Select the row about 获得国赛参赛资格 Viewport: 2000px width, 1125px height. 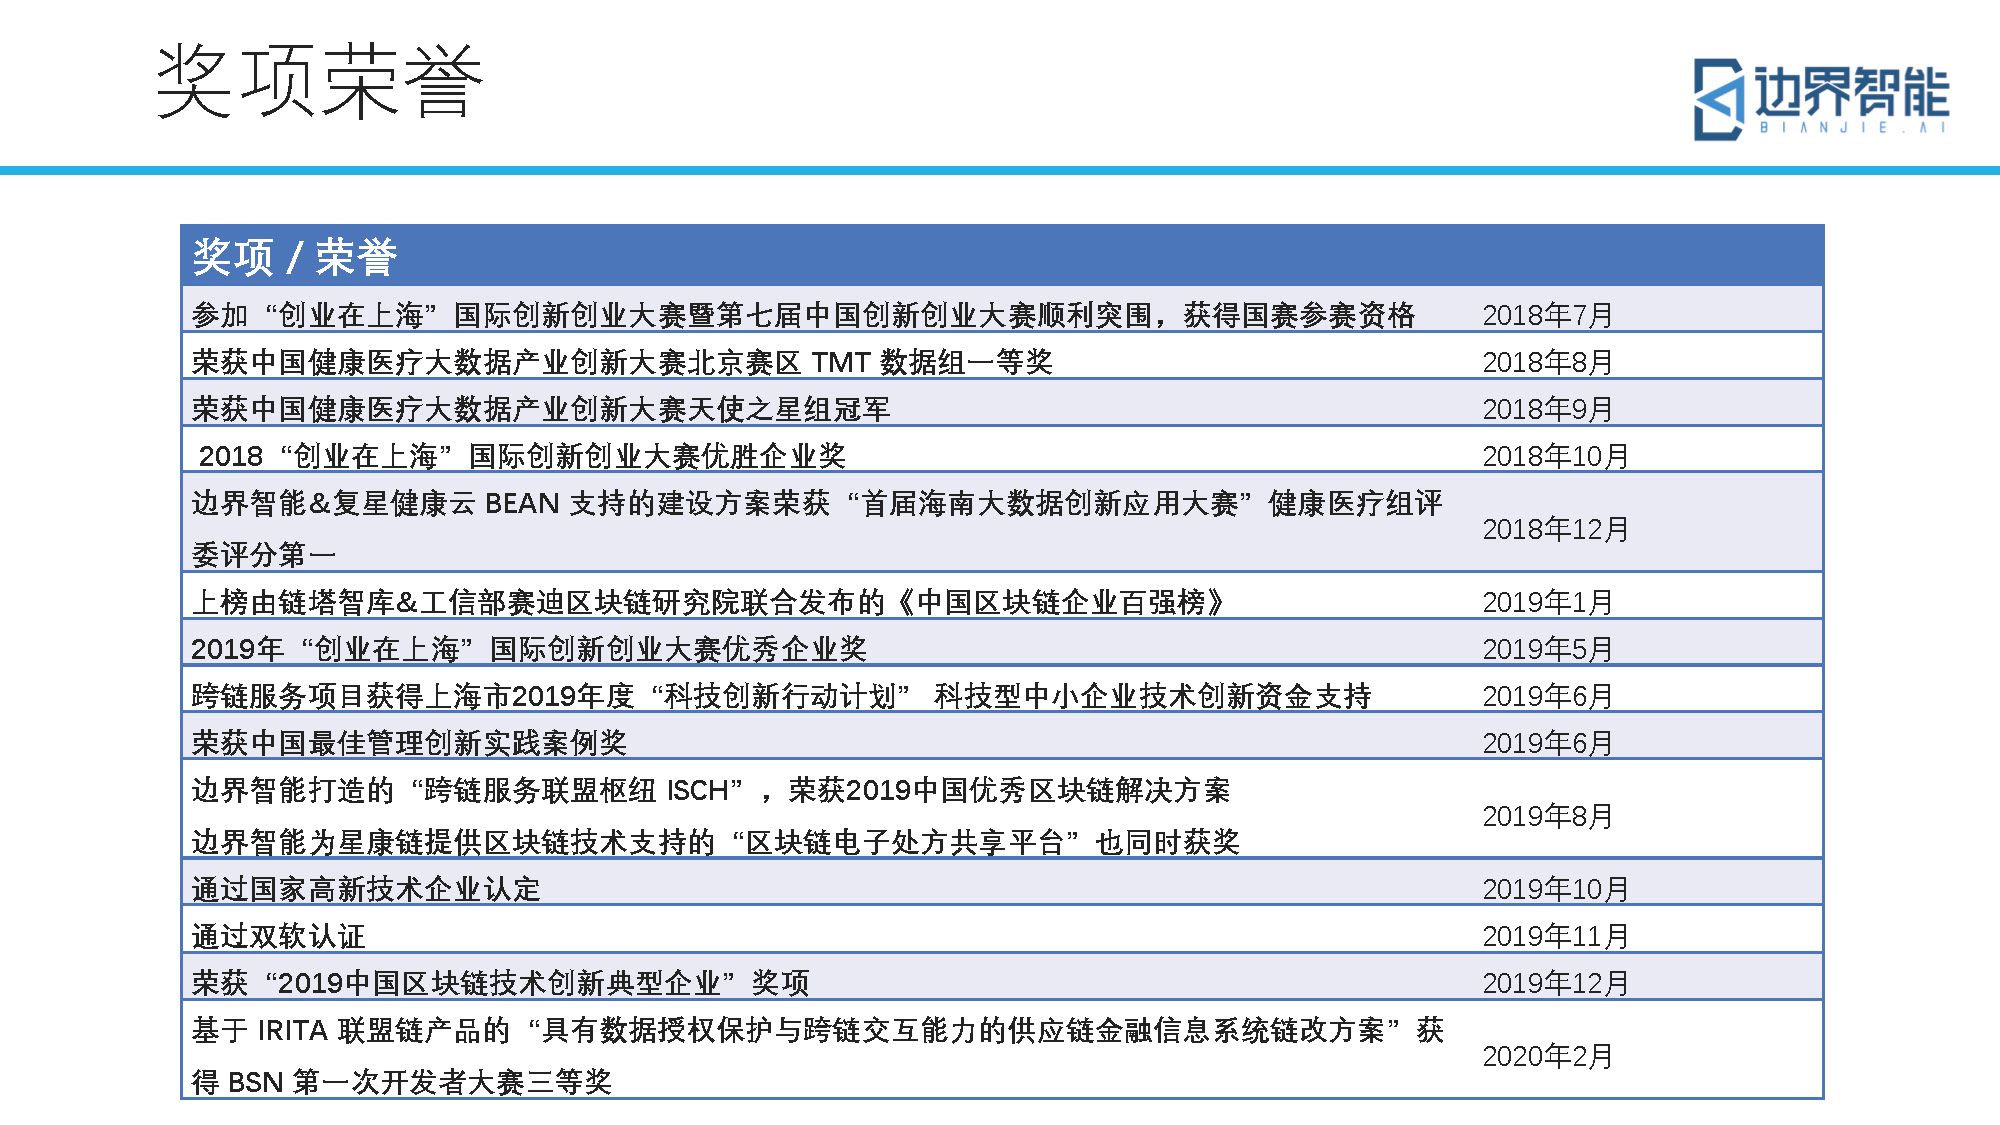[x=1002, y=310]
